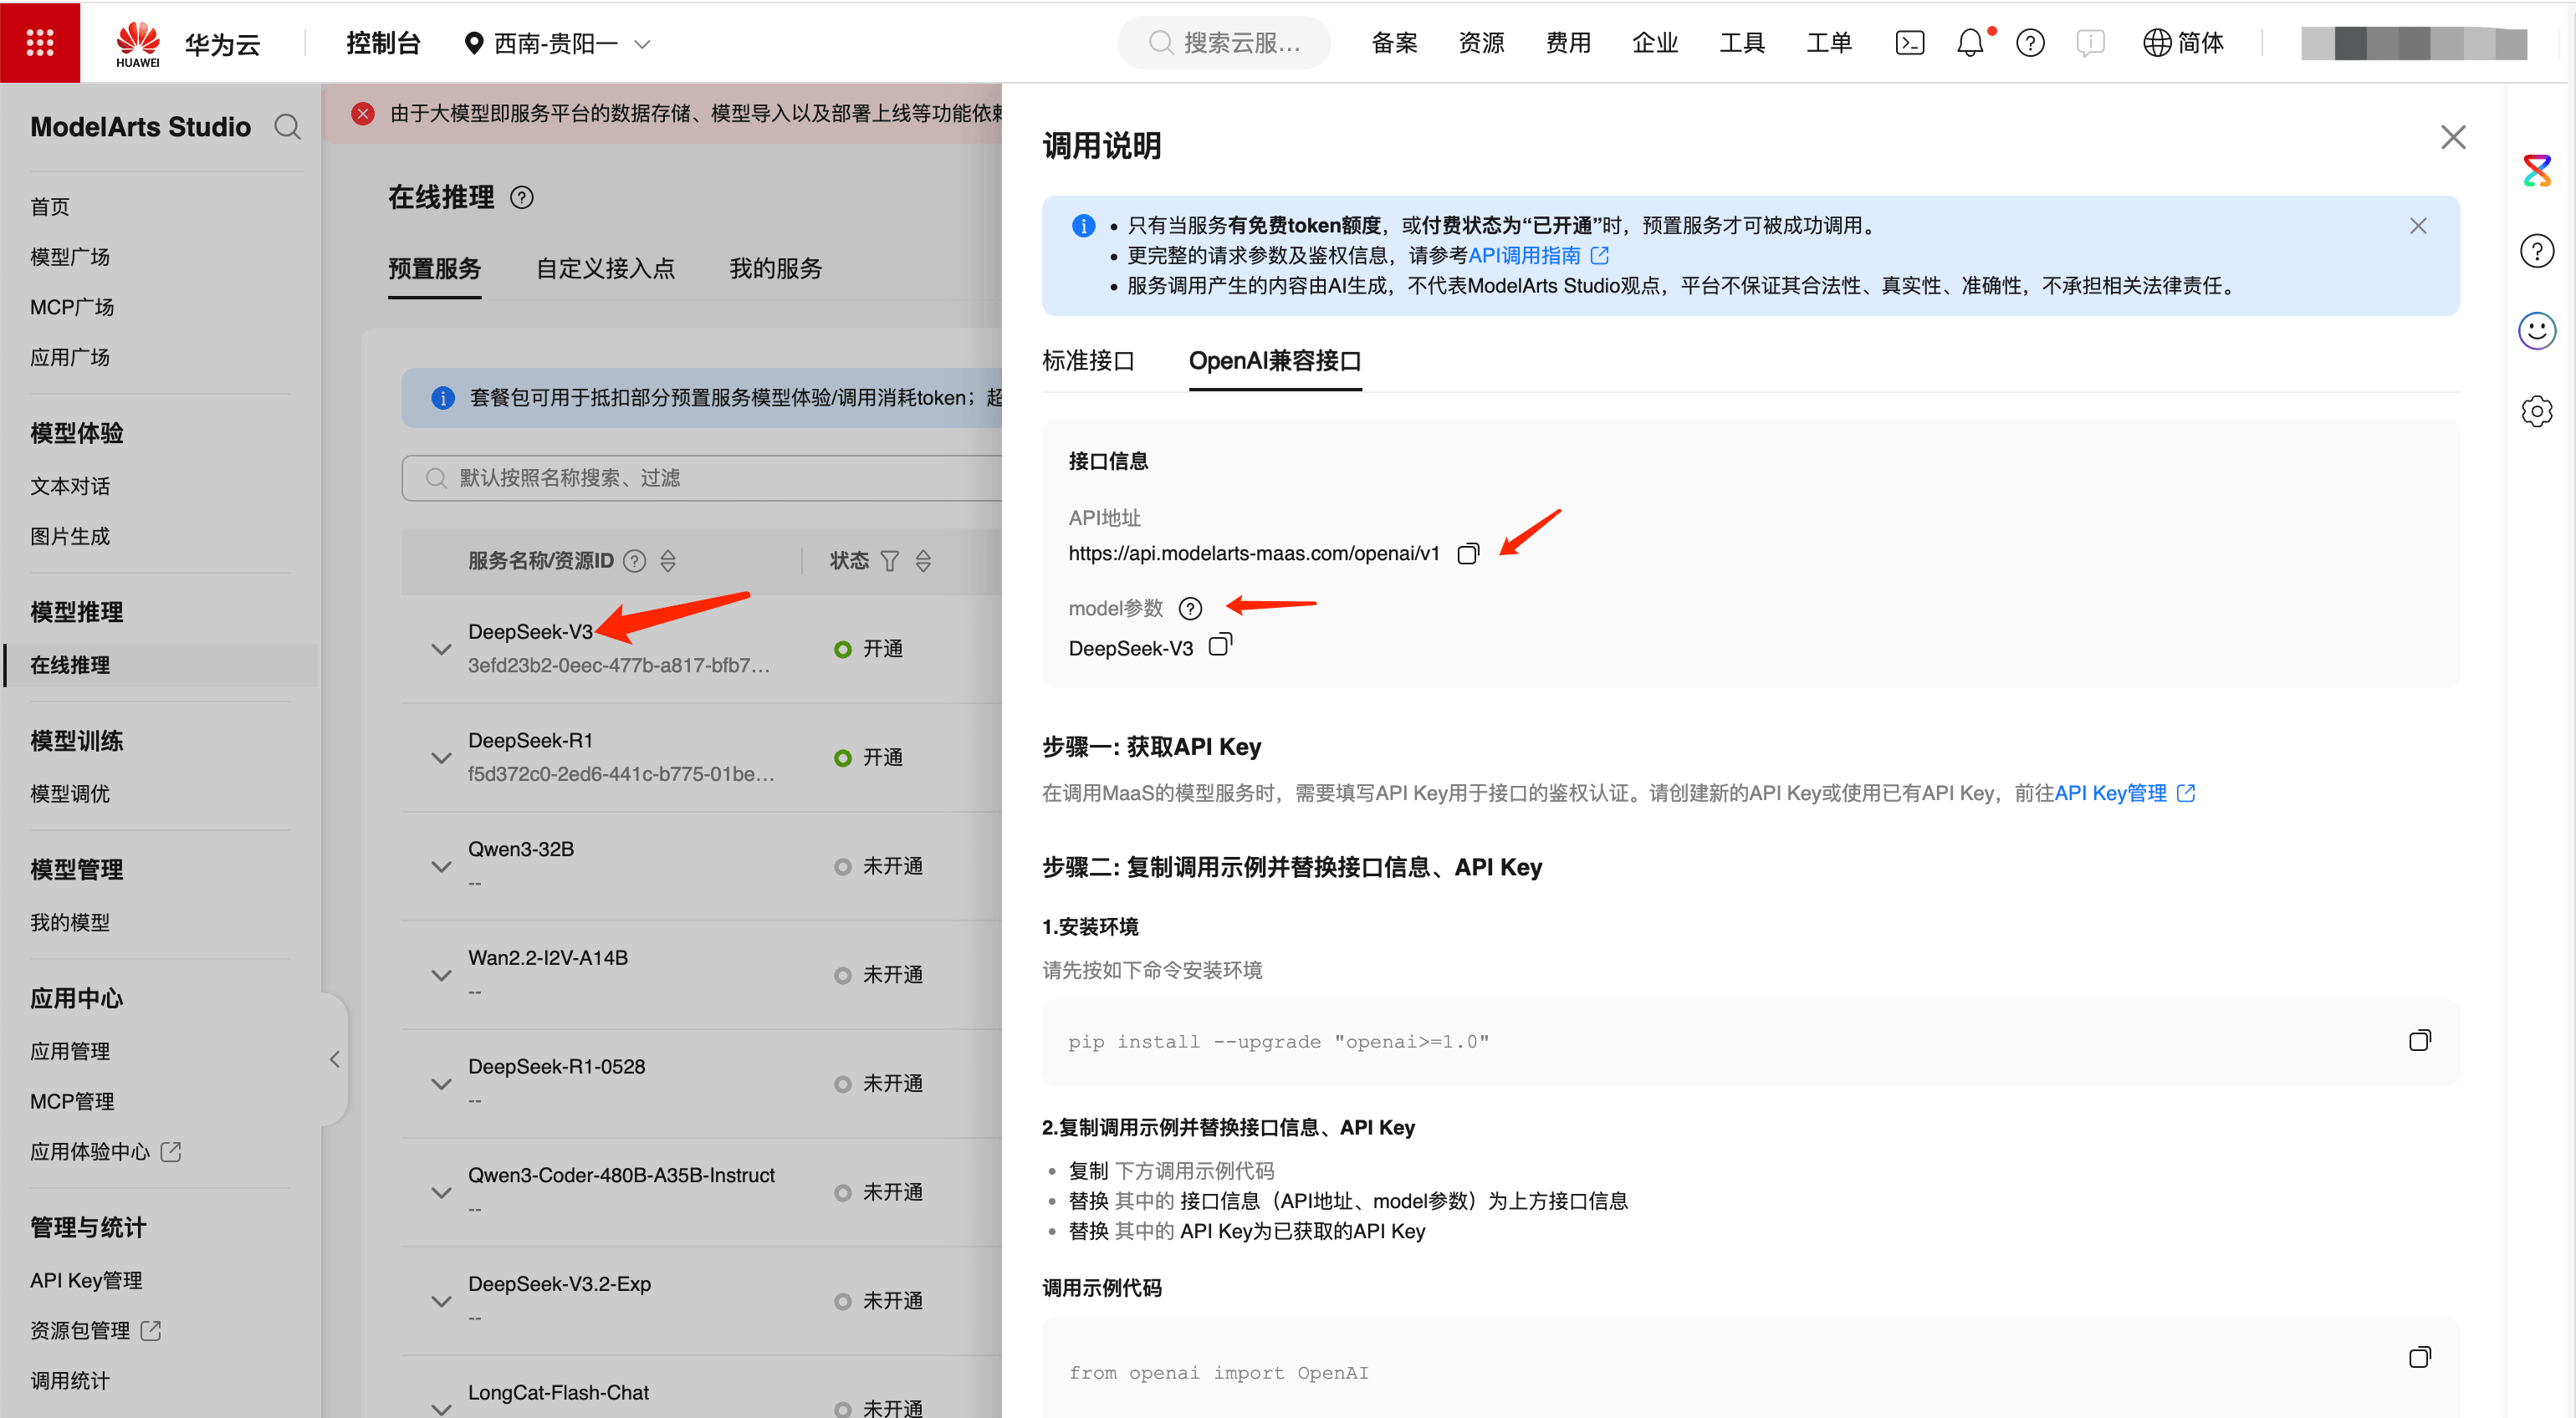Open the Huawei Cloud app grid icon
Viewport: 2576px width, 1418px height.
point(40,42)
